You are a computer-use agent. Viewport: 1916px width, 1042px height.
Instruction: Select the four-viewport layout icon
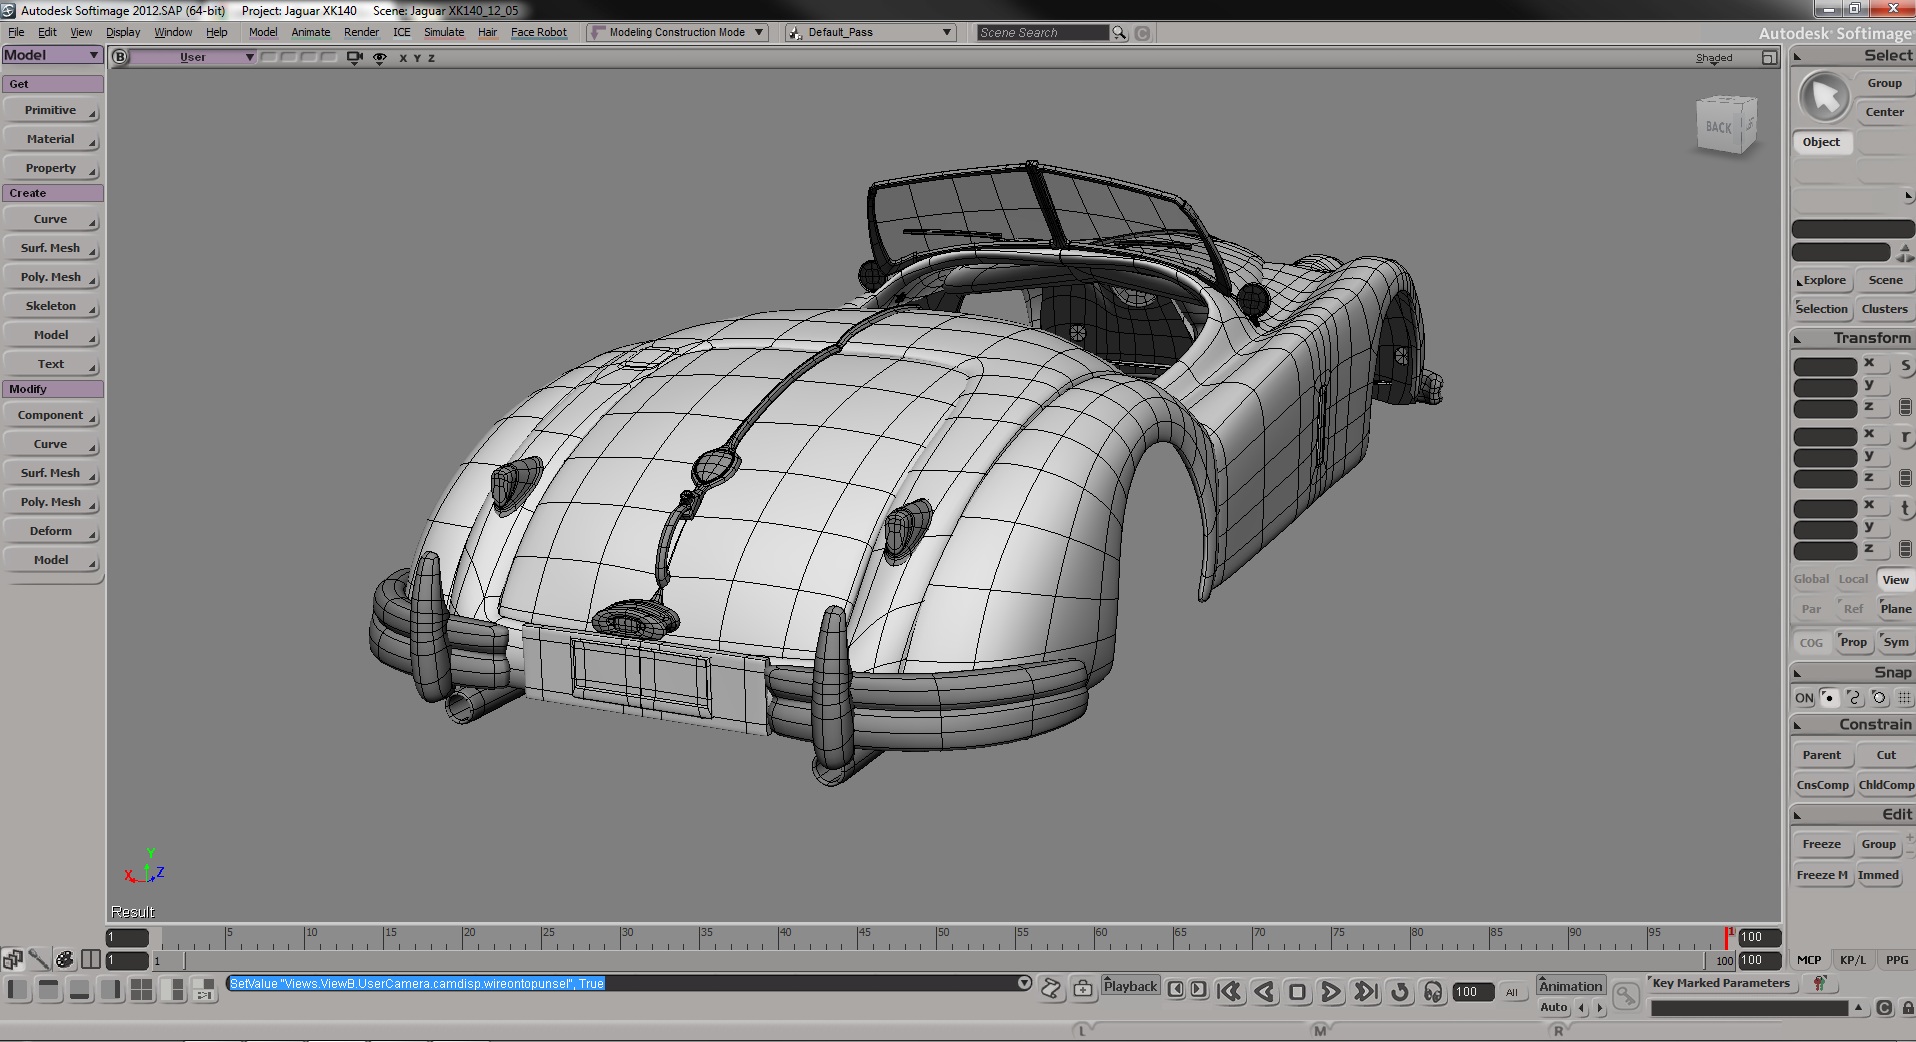pyautogui.click(x=141, y=990)
